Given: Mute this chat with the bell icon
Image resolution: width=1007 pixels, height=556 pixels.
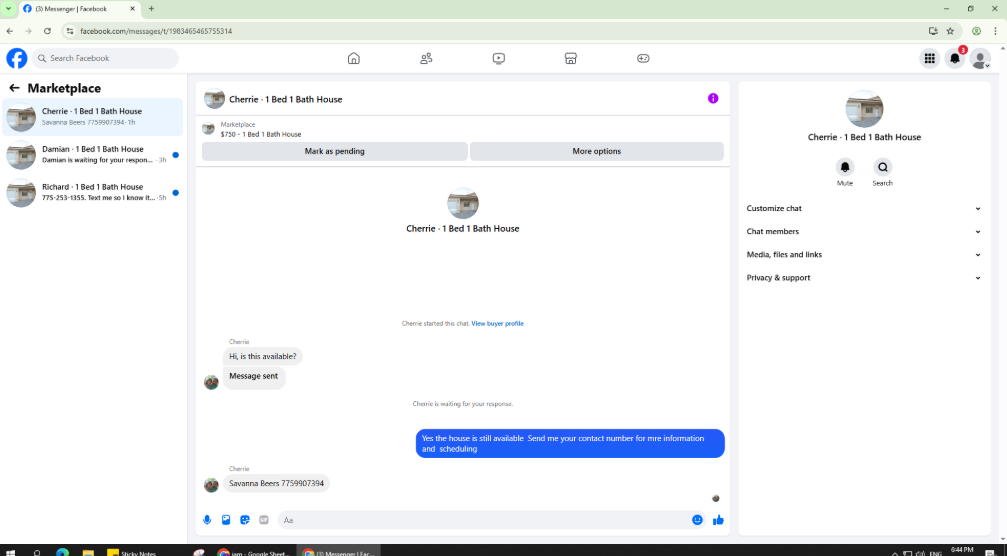Looking at the screenshot, I should point(845,167).
